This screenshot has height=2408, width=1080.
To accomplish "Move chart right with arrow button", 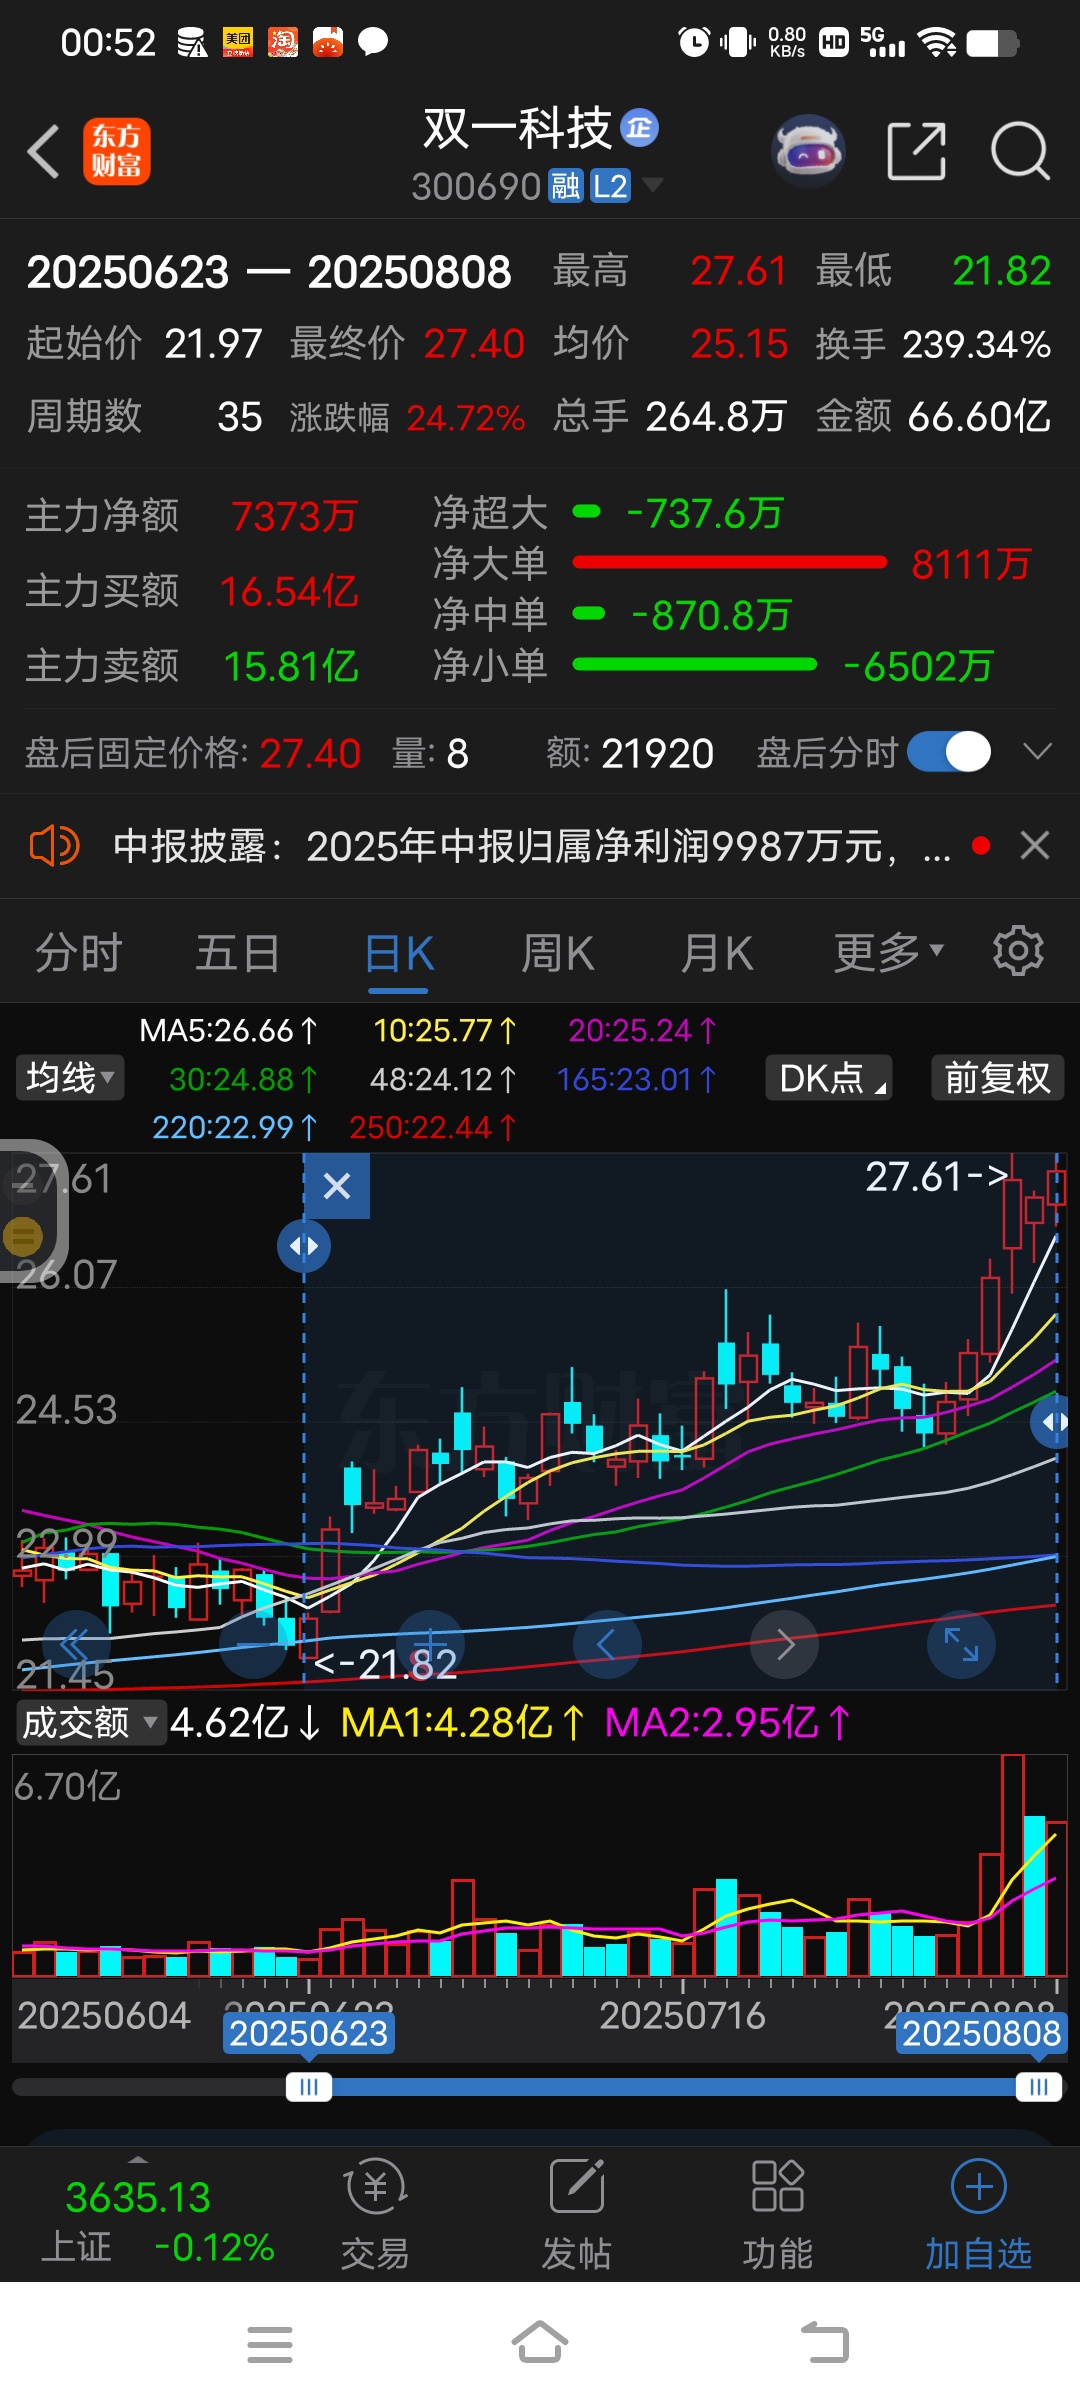I will click(x=785, y=1644).
